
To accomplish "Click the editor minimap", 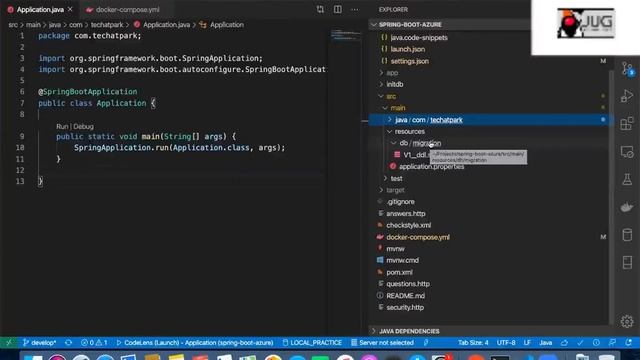I will 345,36.
